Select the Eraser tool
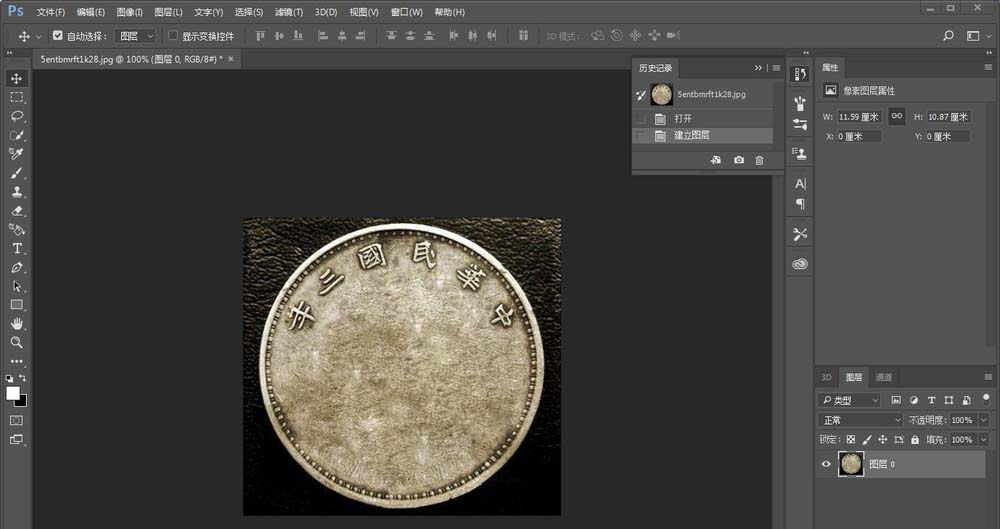 tap(17, 211)
